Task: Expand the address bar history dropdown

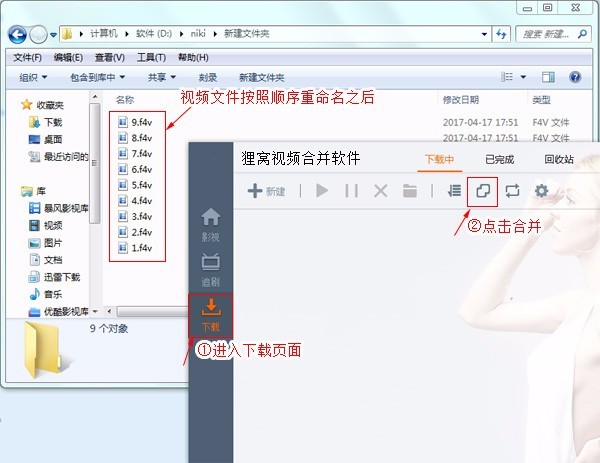Action: (484, 34)
